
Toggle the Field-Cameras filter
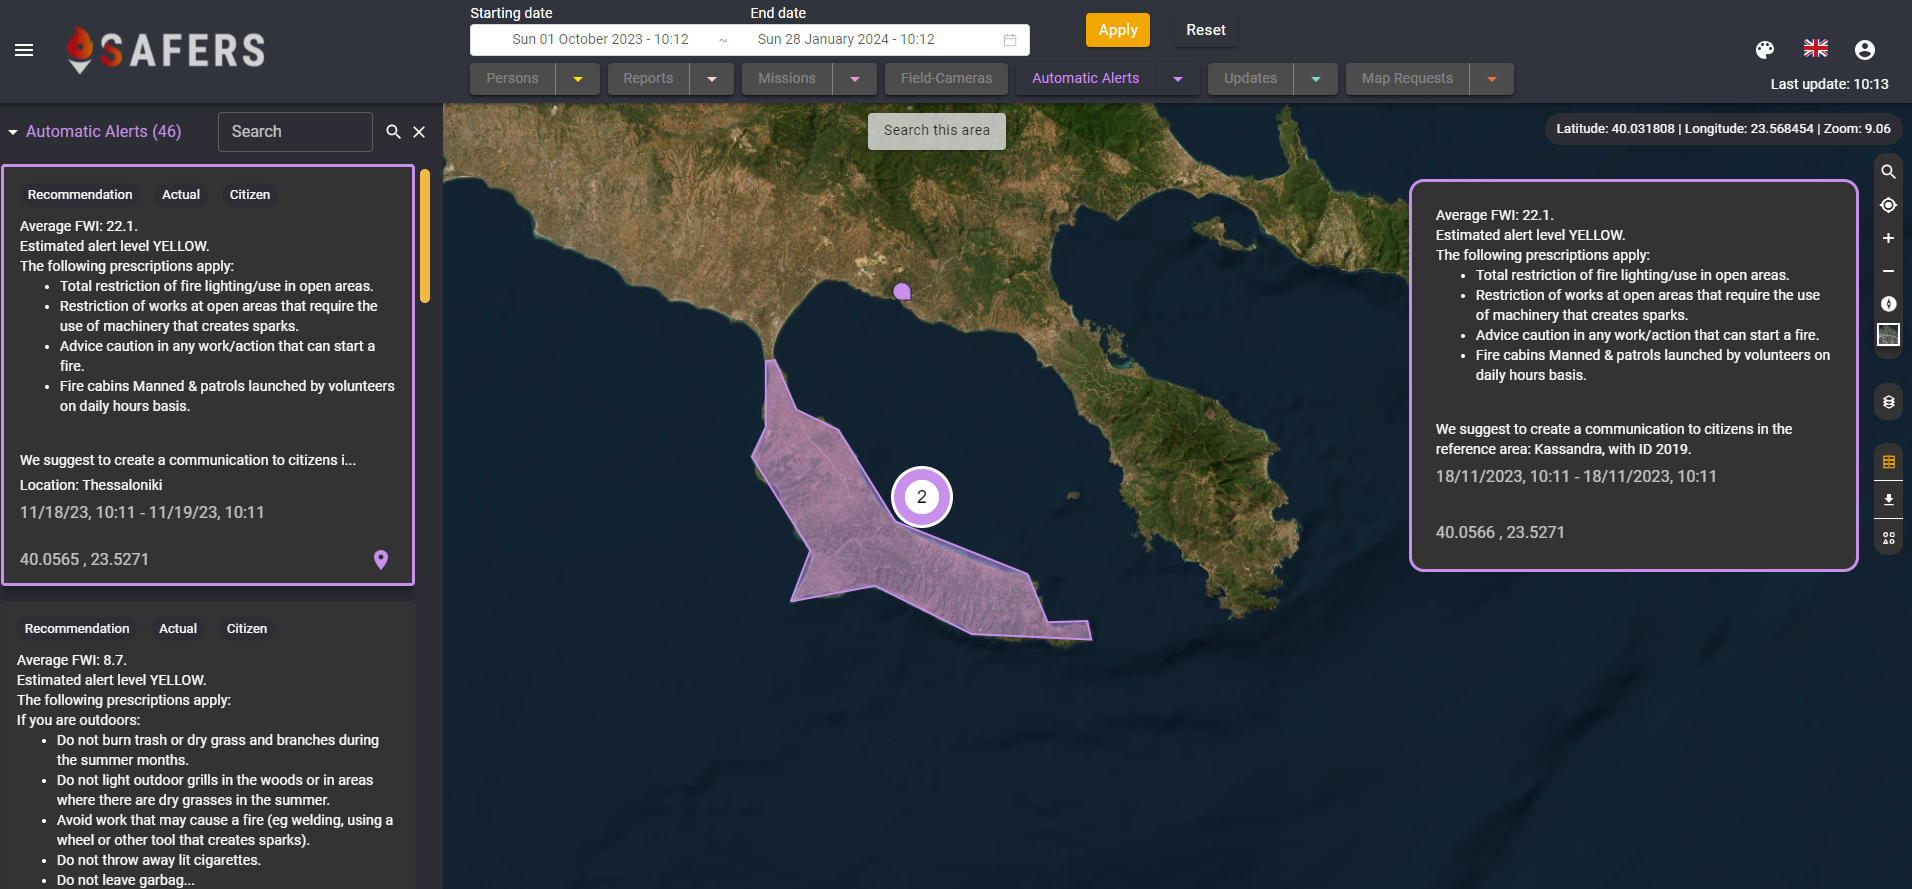click(946, 78)
